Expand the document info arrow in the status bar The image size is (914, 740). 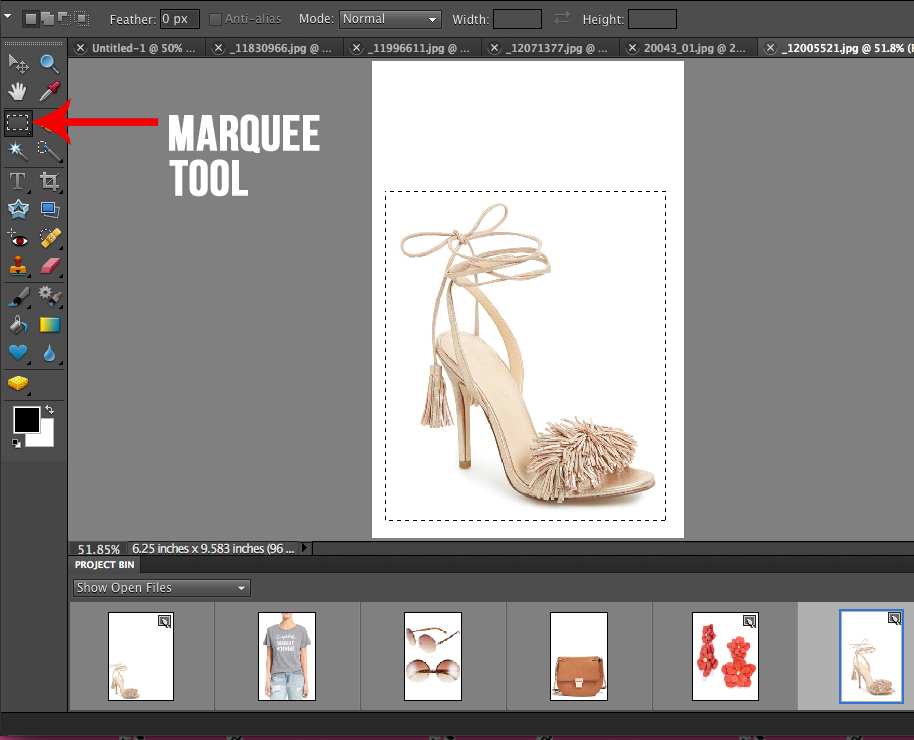[x=305, y=548]
